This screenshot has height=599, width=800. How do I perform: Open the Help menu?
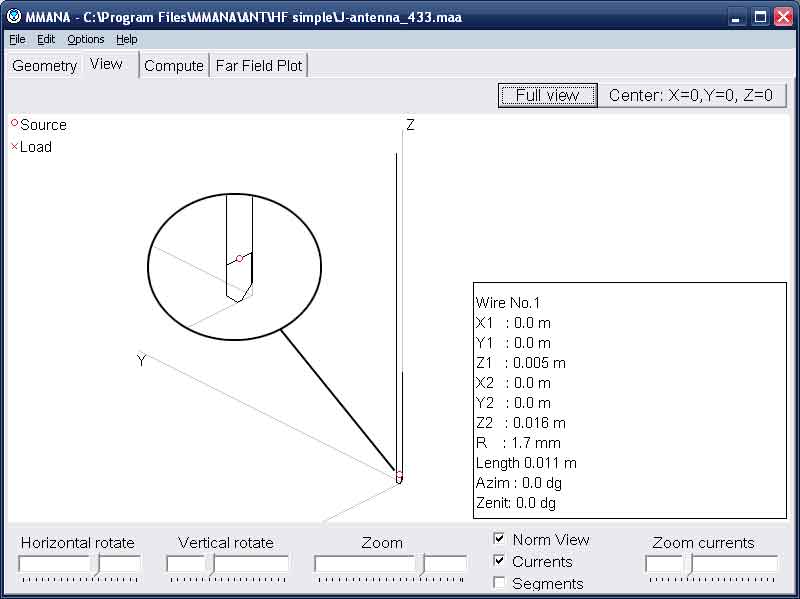coord(127,39)
